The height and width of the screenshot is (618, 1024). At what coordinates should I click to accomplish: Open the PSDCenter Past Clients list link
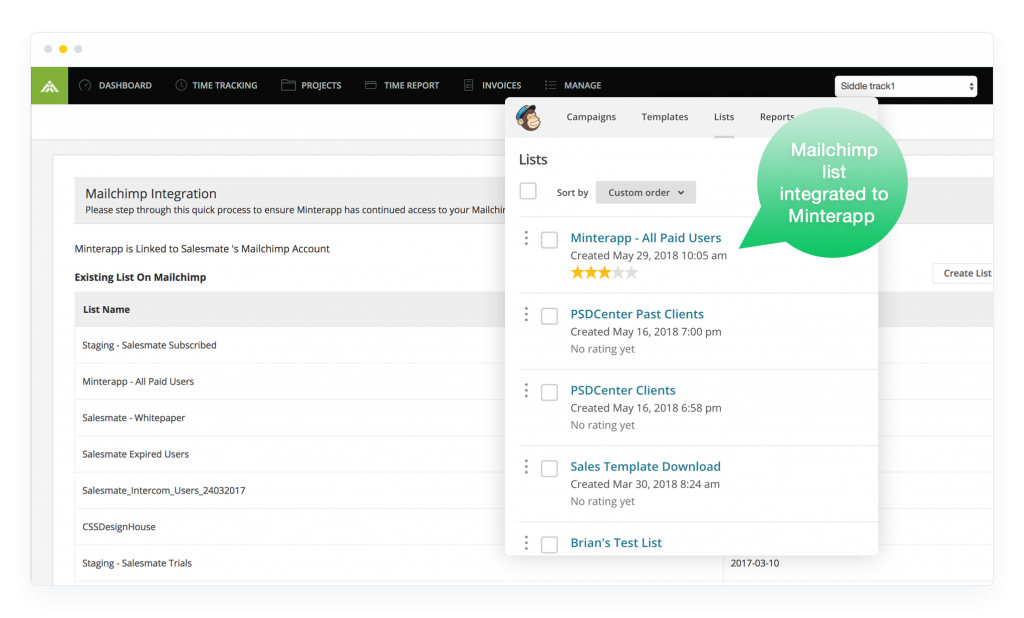click(x=637, y=314)
